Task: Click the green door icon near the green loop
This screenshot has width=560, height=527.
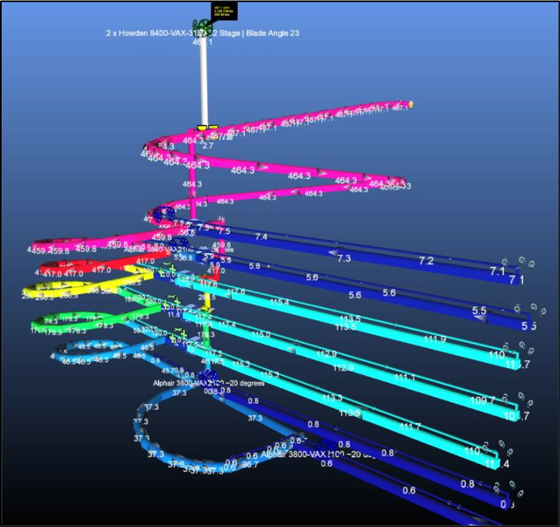Action: point(172,303)
